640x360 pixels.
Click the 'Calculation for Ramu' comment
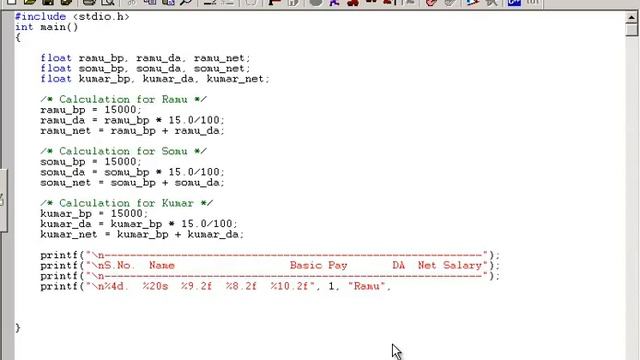[x=124, y=100]
